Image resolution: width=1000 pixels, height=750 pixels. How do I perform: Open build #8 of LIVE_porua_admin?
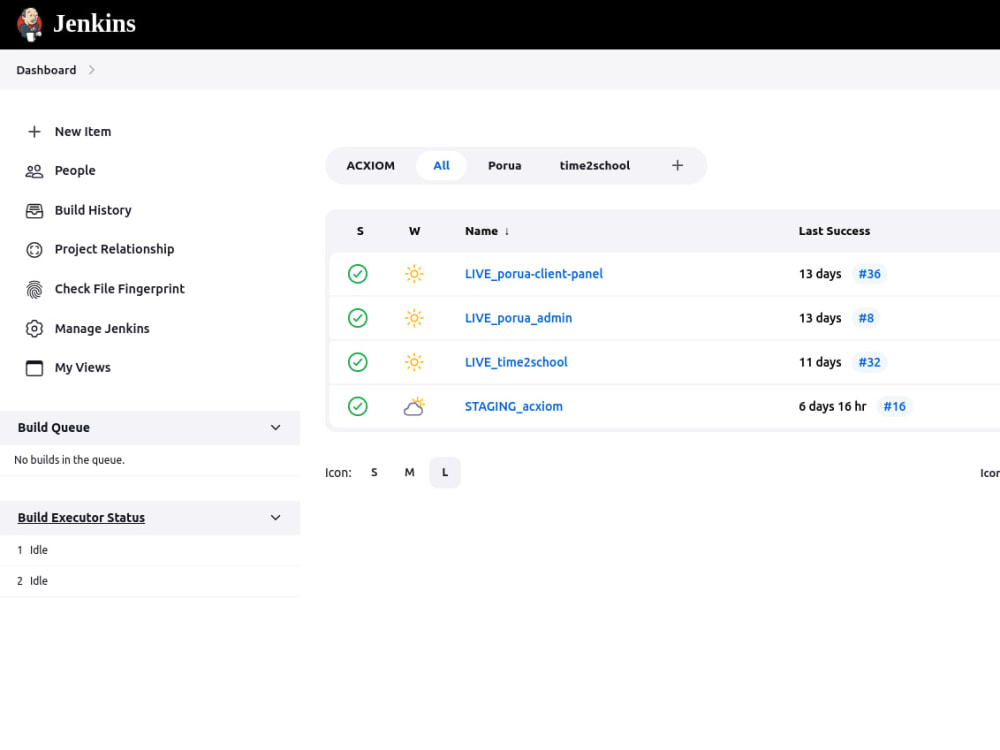tap(866, 318)
